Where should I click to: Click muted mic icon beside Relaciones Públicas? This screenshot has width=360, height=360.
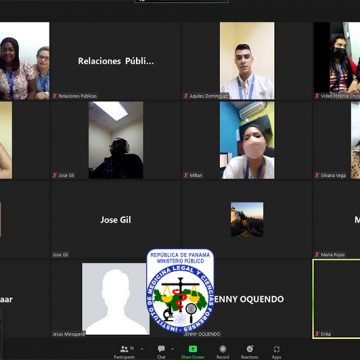[55, 96]
